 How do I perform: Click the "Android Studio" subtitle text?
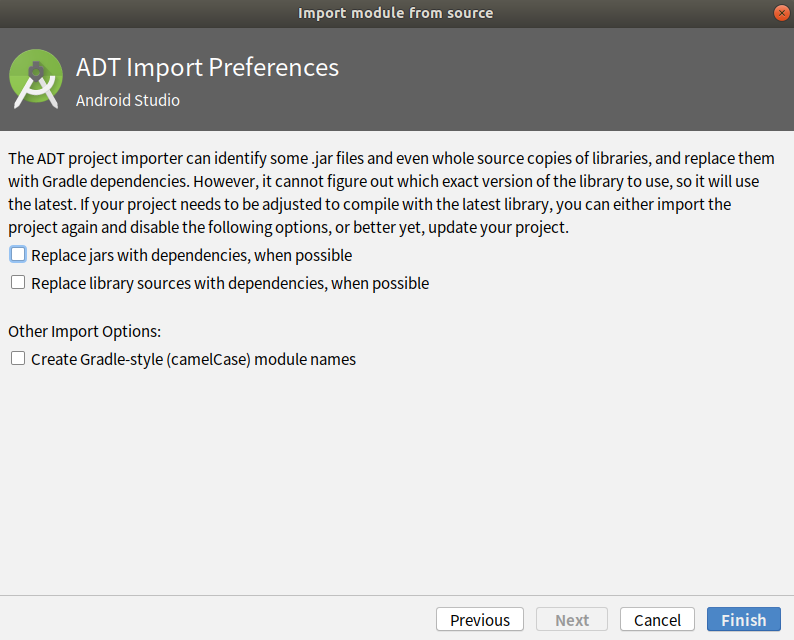128,100
